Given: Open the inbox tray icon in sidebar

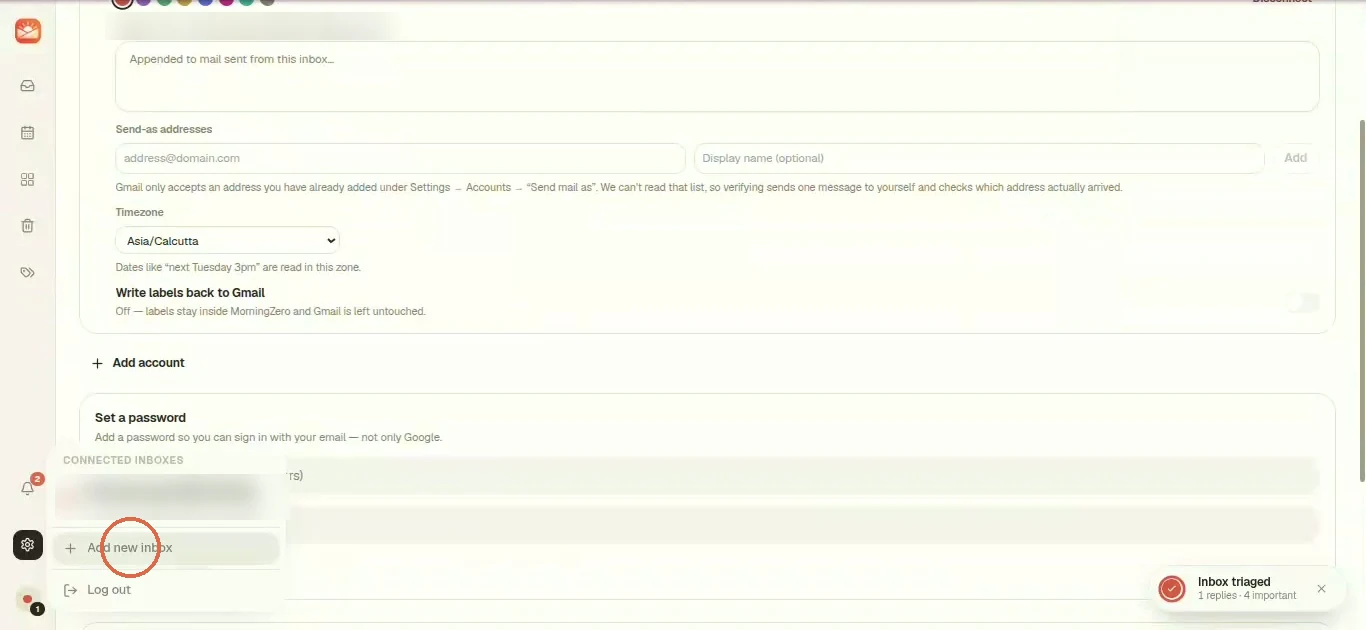Looking at the screenshot, I should [x=28, y=86].
